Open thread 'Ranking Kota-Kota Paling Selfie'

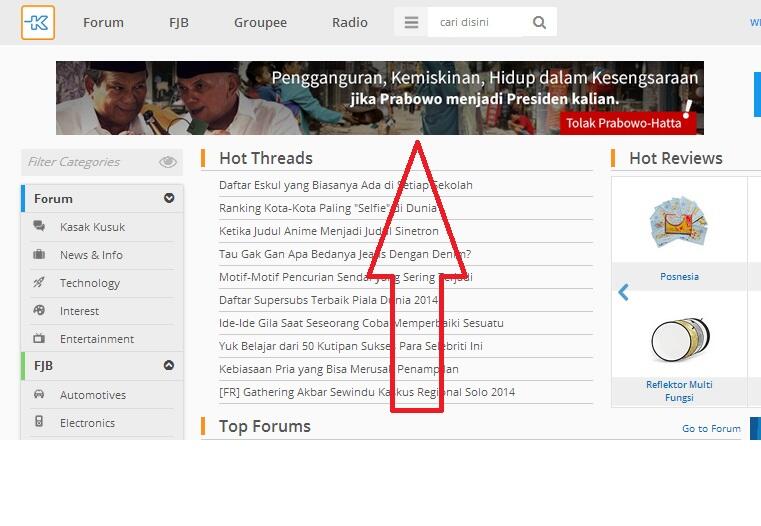[328, 208]
